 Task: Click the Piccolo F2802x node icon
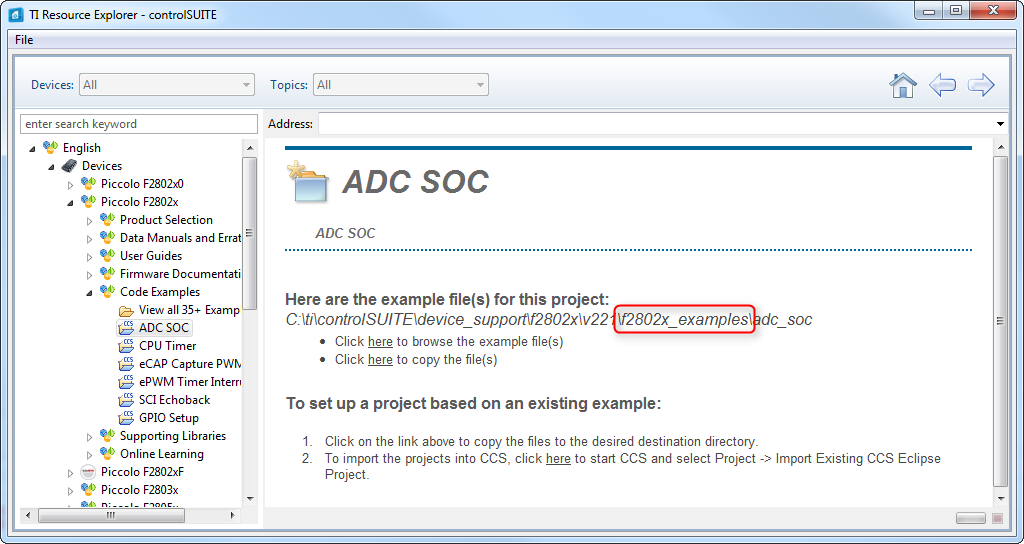[88, 202]
